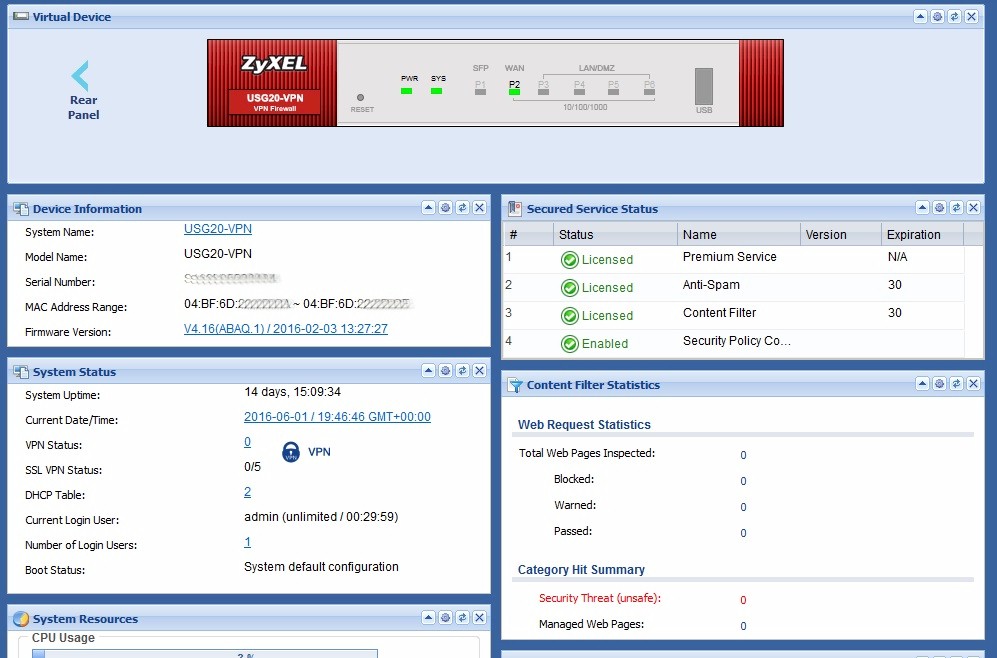997x658 pixels.
Task: Click the Security Policy enabled check icon
Action: click(x=570, y=343)
